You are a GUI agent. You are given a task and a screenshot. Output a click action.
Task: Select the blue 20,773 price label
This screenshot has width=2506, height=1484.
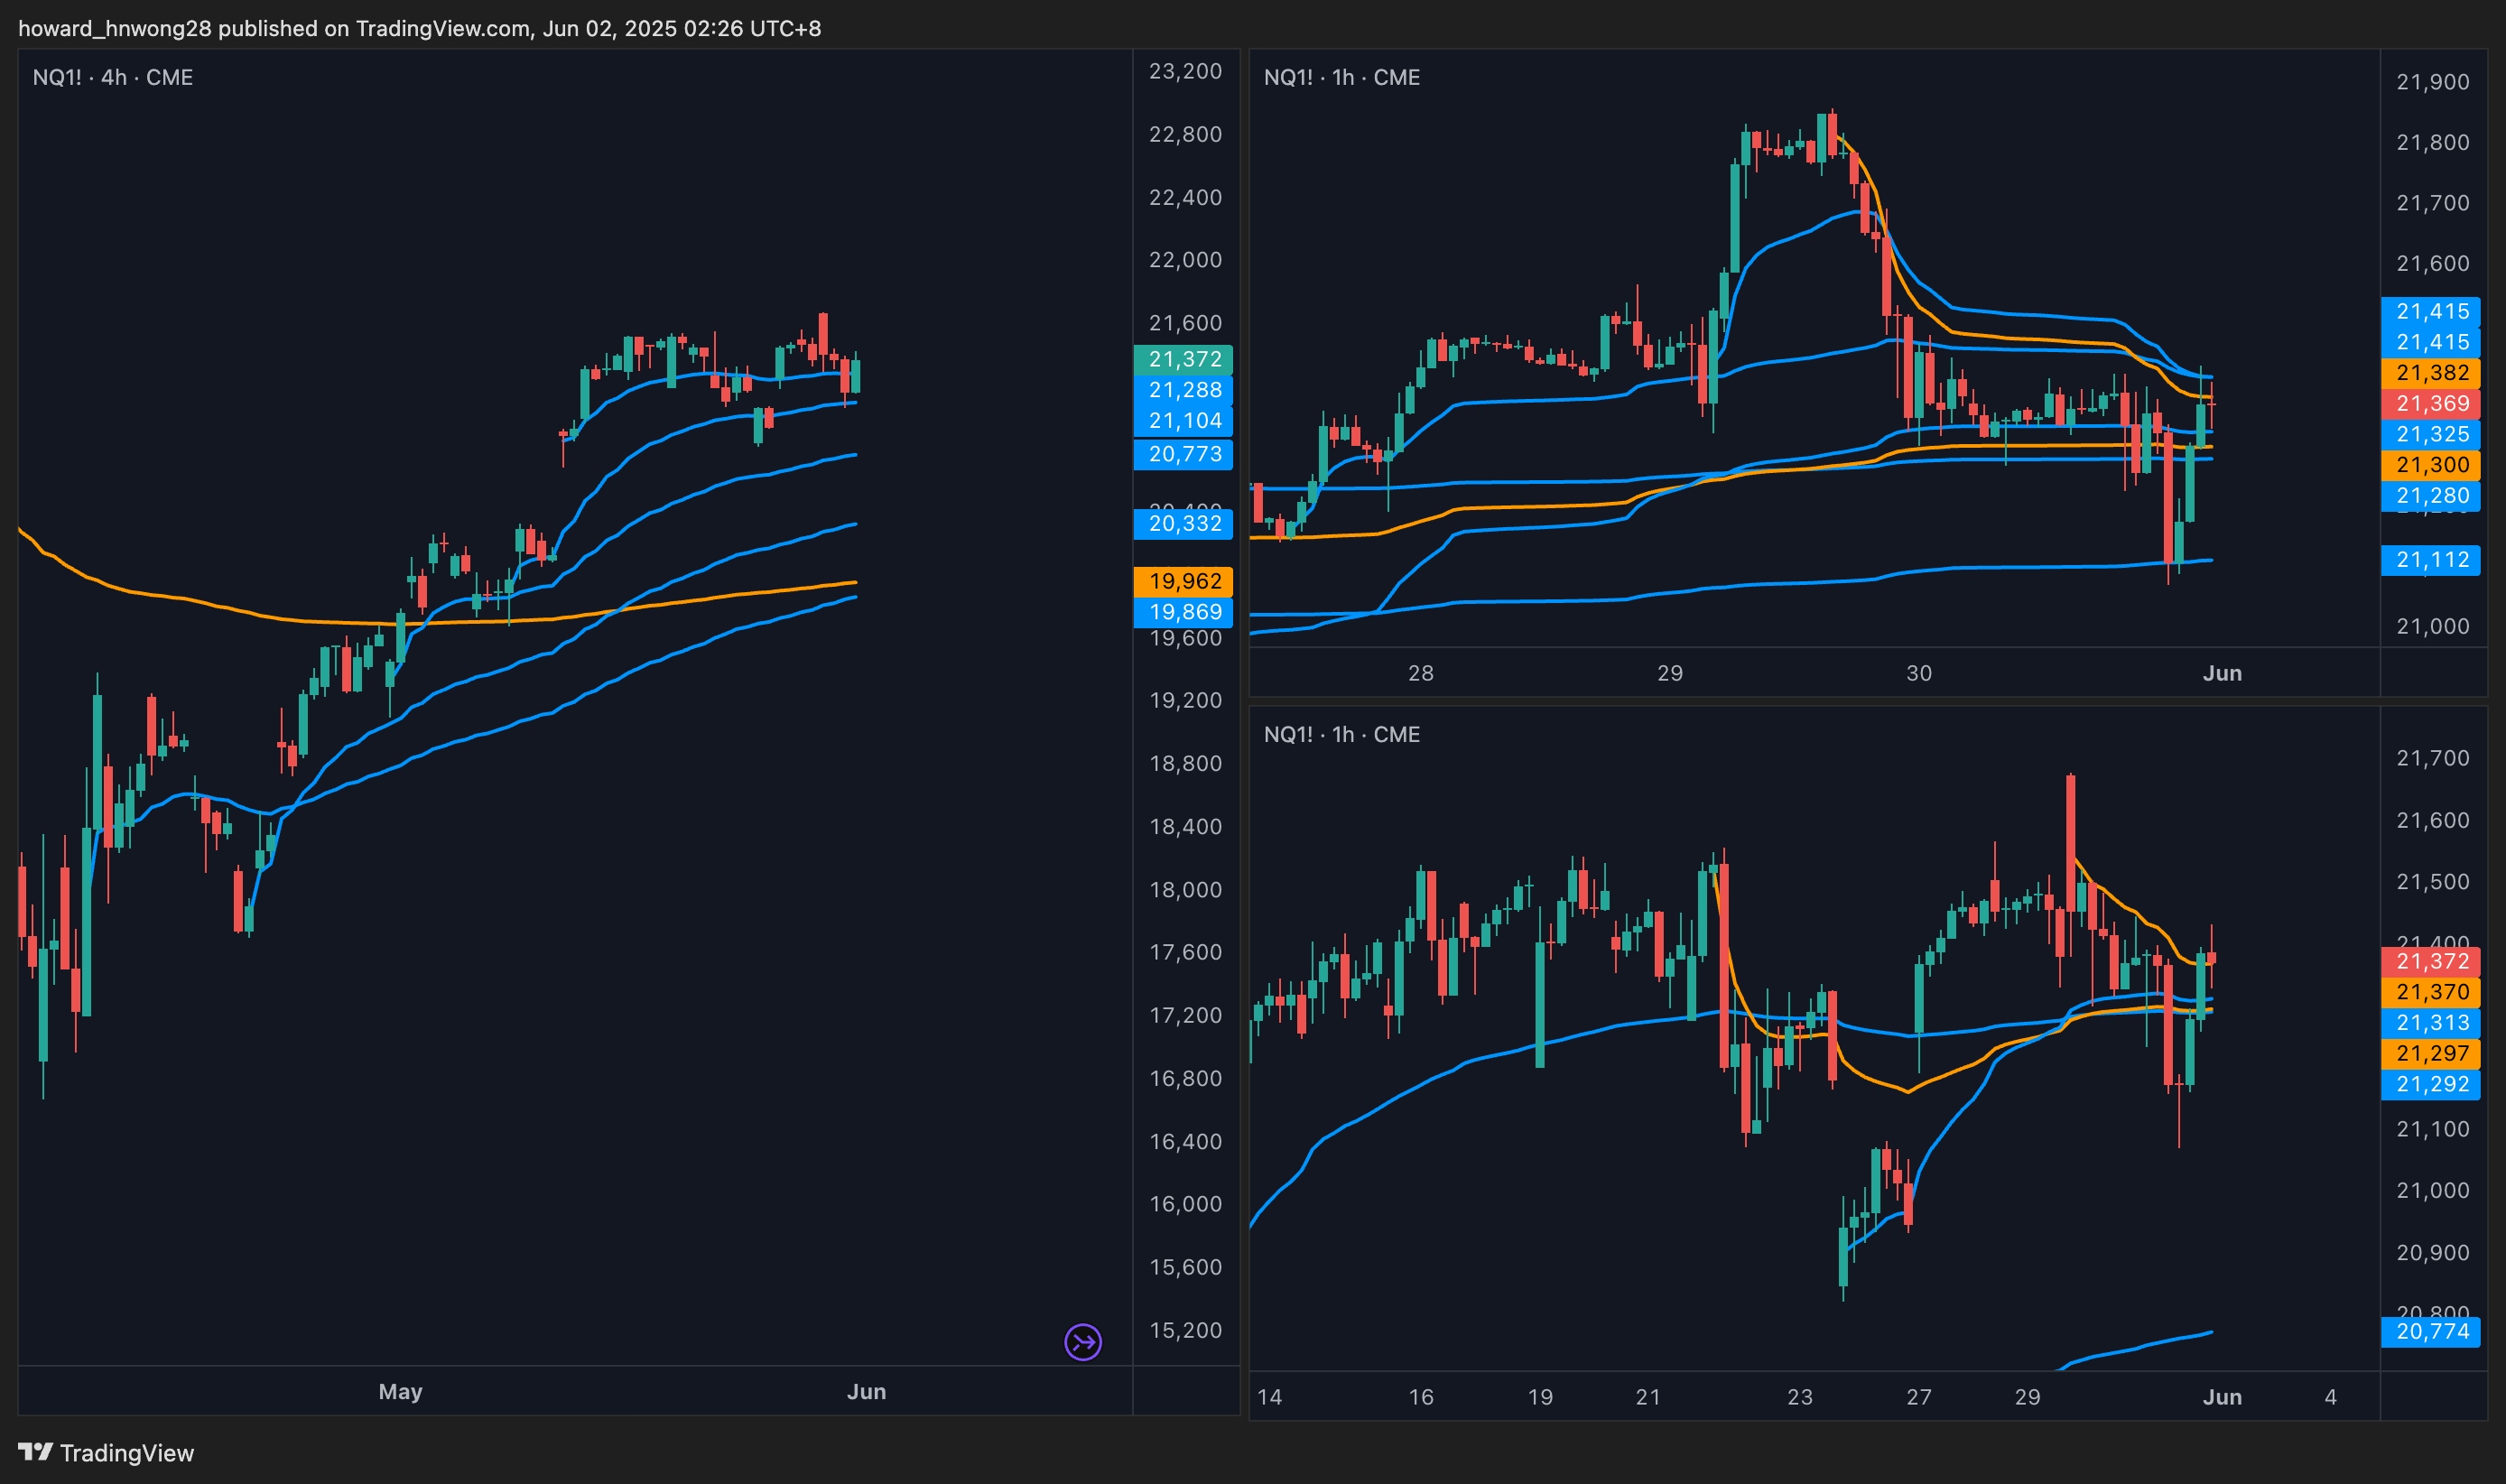(1184, 454)
